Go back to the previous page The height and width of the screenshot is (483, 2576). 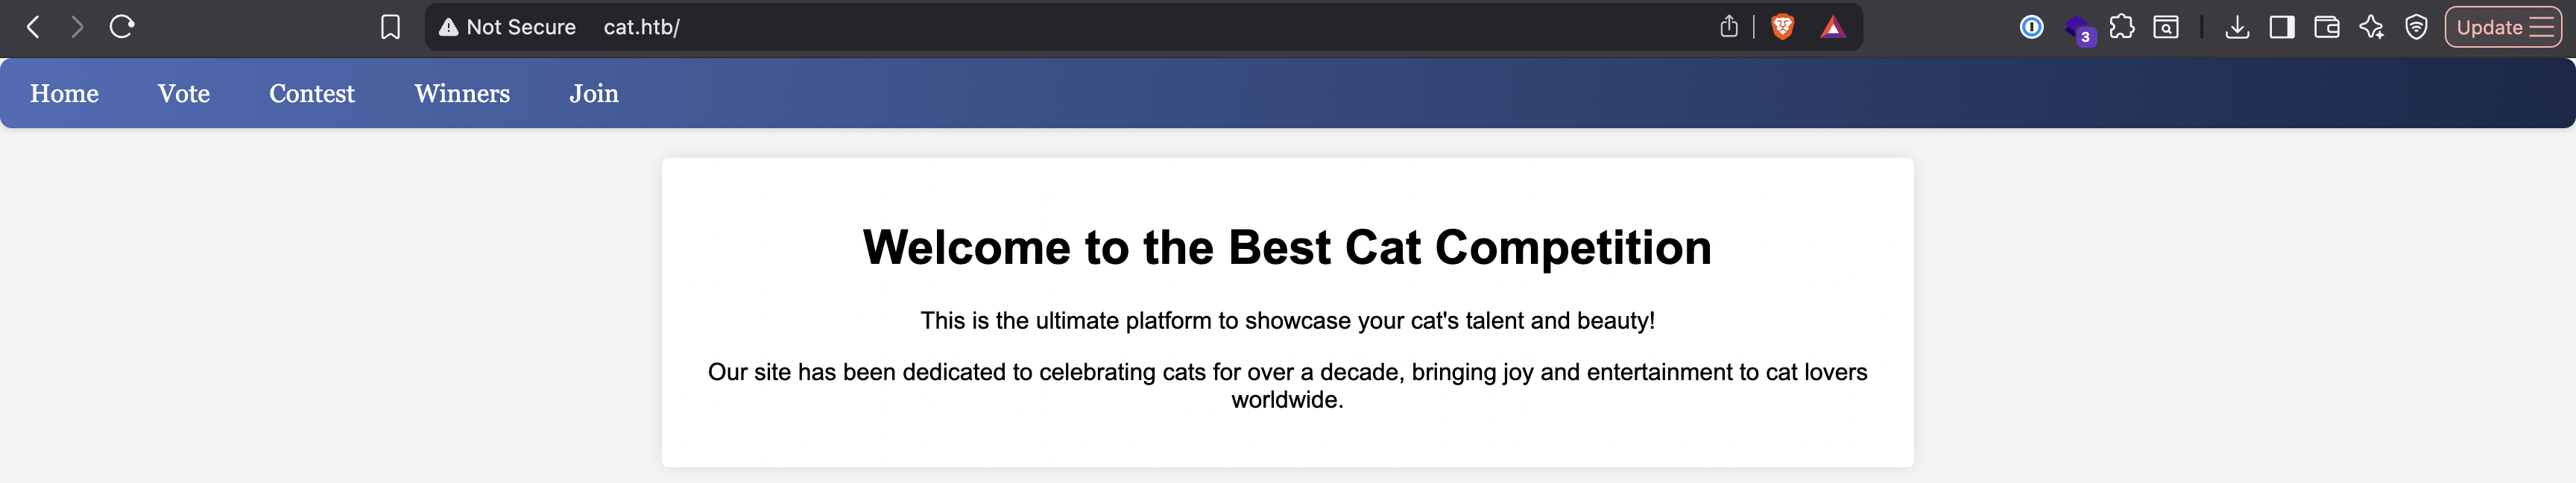[33, 27]
